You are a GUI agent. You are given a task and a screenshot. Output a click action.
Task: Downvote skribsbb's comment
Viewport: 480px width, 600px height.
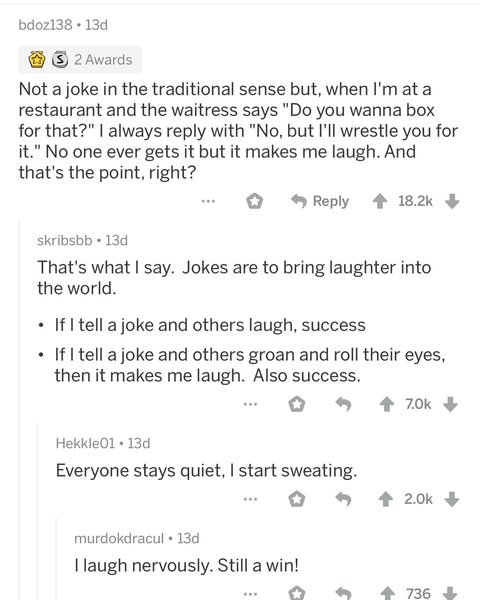point(450,404)
